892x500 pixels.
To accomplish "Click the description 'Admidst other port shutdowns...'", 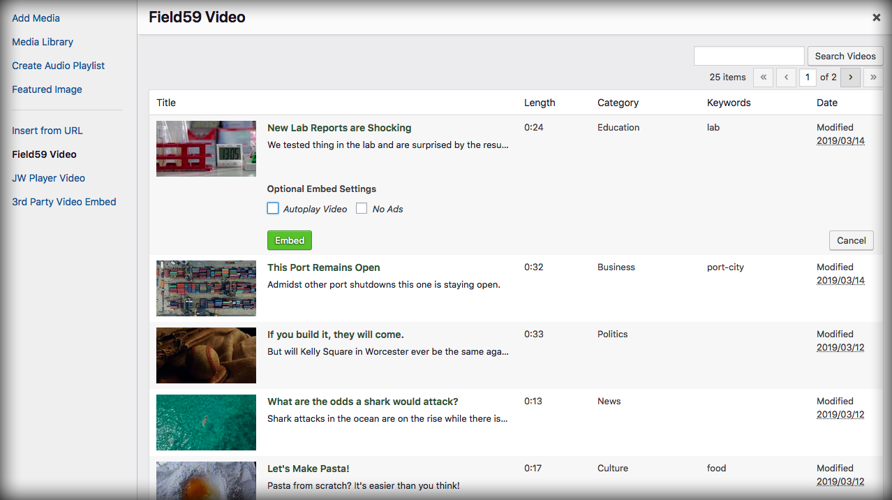I will [x=384, y=284].
